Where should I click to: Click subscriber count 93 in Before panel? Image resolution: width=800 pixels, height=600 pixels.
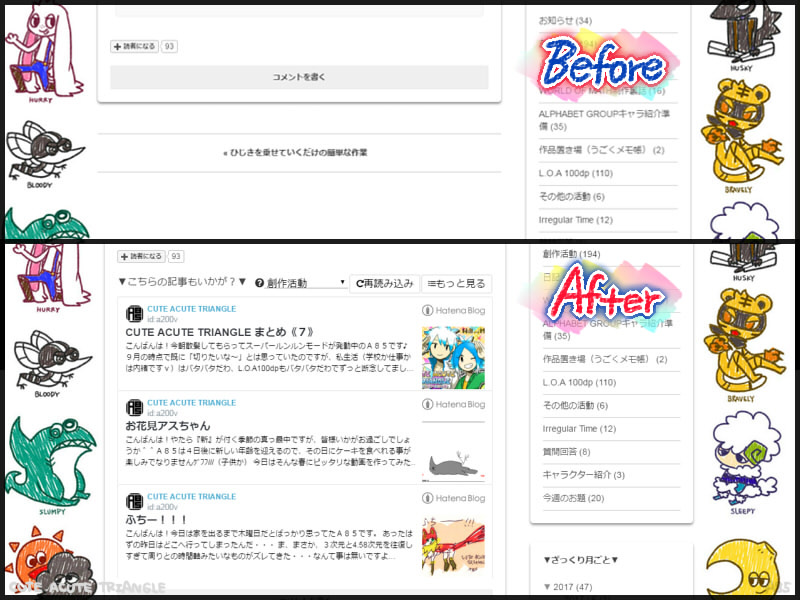pos(169,46)
